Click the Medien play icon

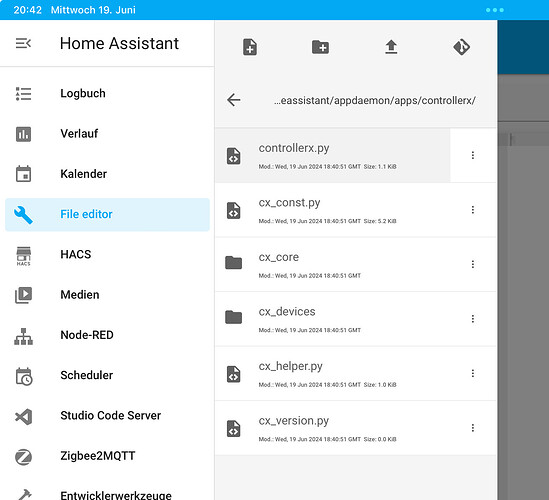pyautogui.click(x=23, y=295)
